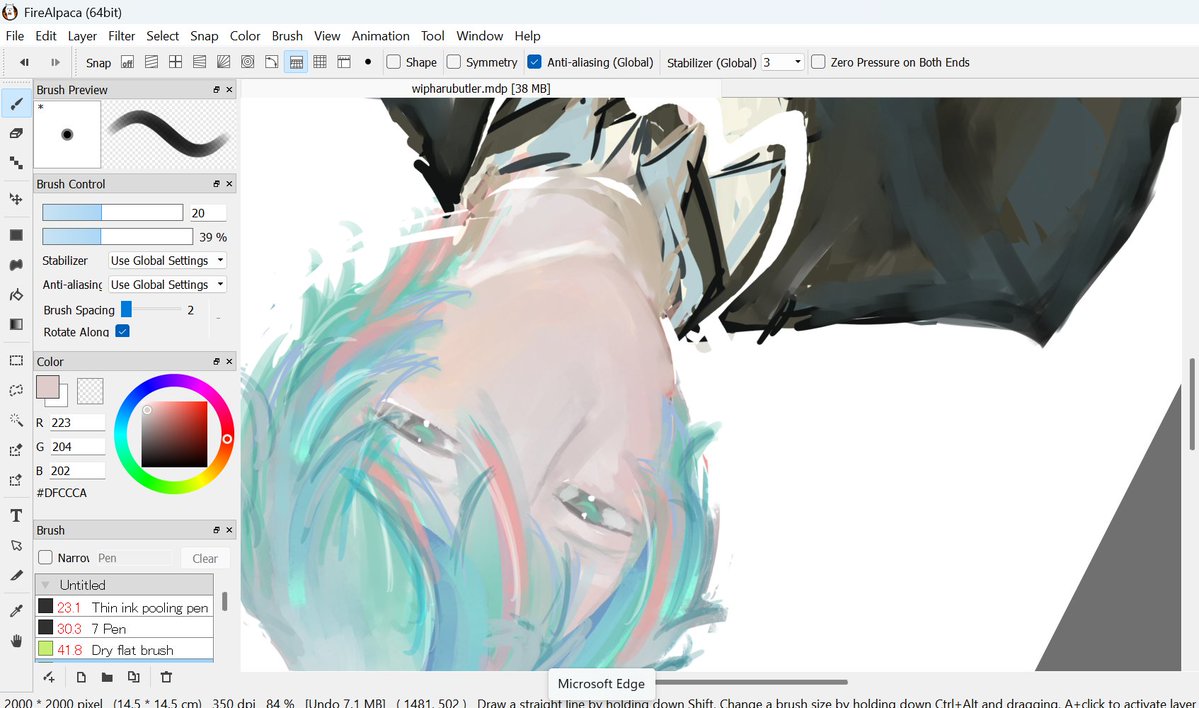
Task: Pick the Lasso selection tool
Action: [x=16, y=390]
